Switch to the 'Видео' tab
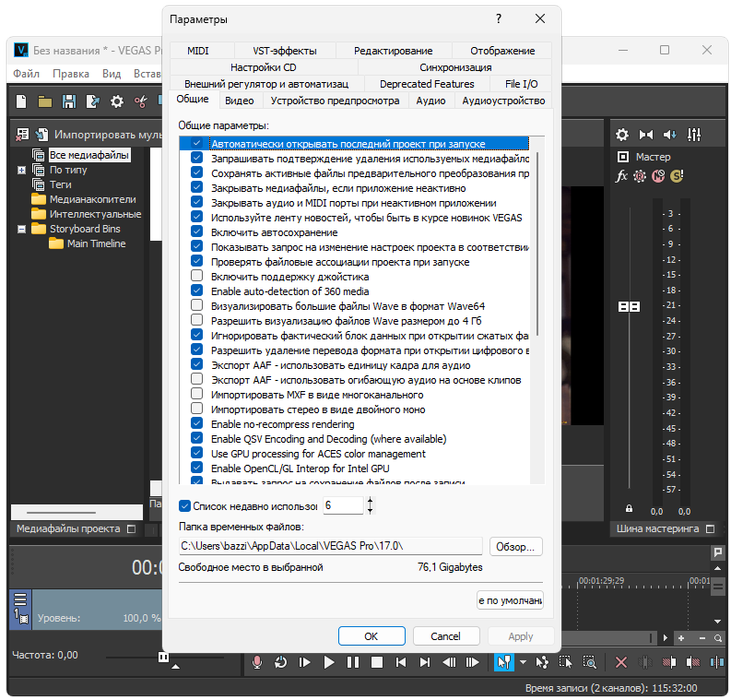The height and width of the screenshot is (700, 731). pyautogui.click(x=239, y=100)
